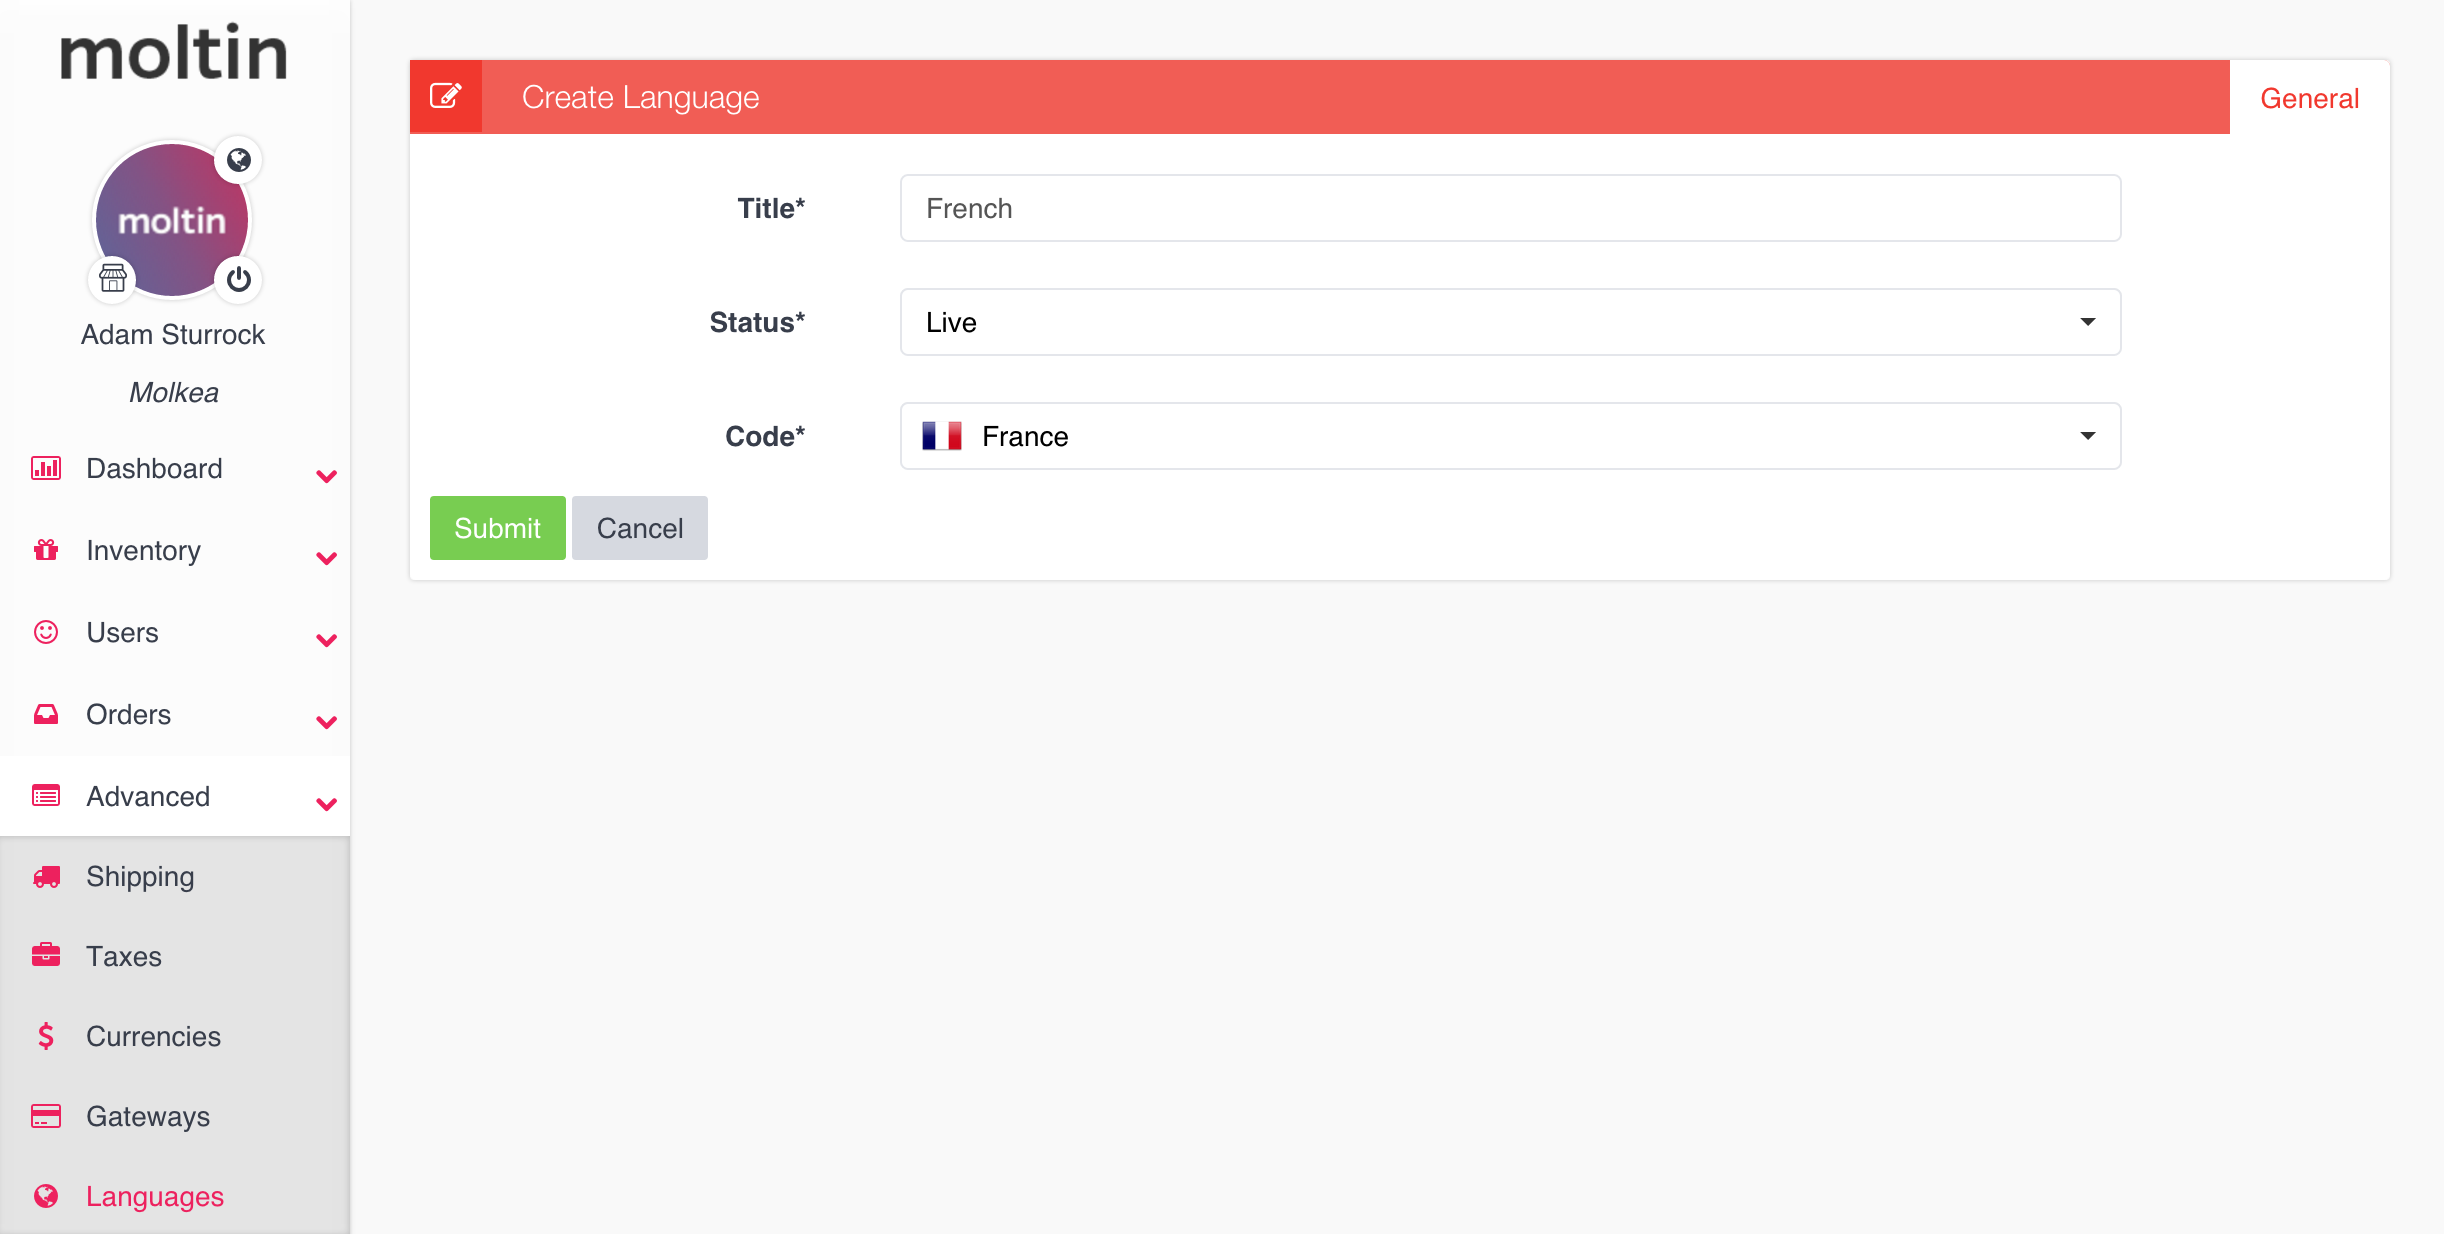The image size is (2444, 1234).
Task: Open the Code dropdown showing France
Action: 1510,436
